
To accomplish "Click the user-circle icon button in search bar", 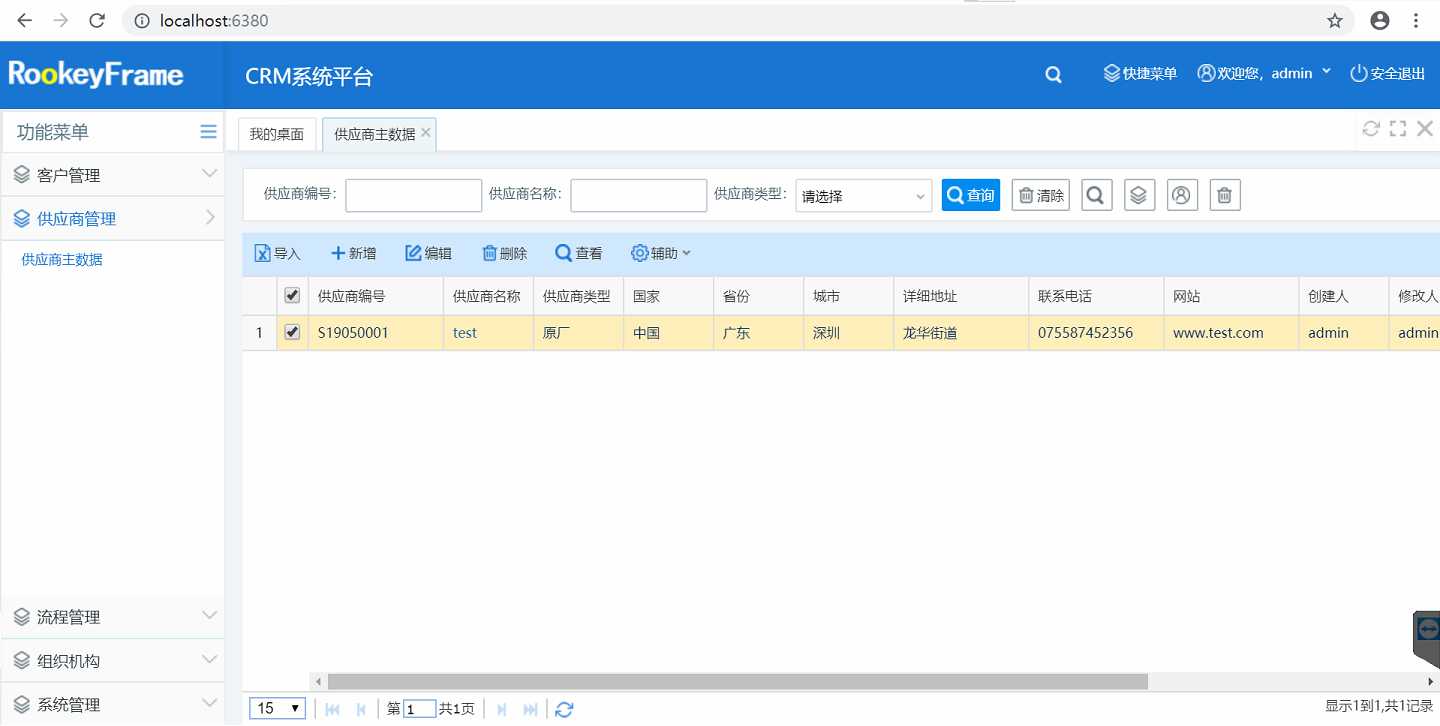I will tap(1182, 195).
